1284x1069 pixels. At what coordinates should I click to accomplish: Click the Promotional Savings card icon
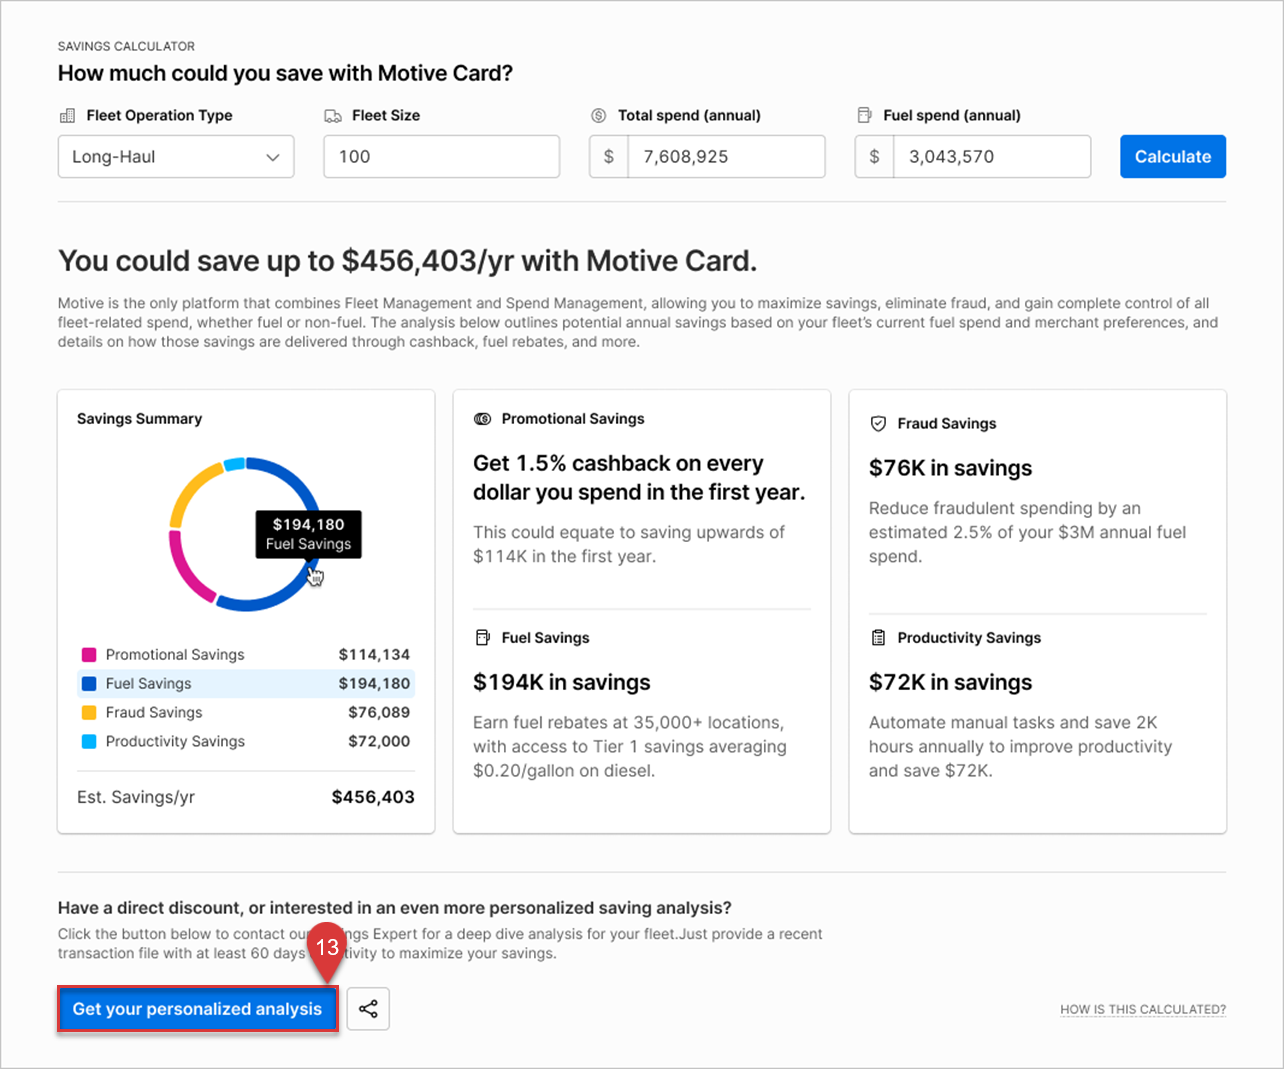[482, 419]
